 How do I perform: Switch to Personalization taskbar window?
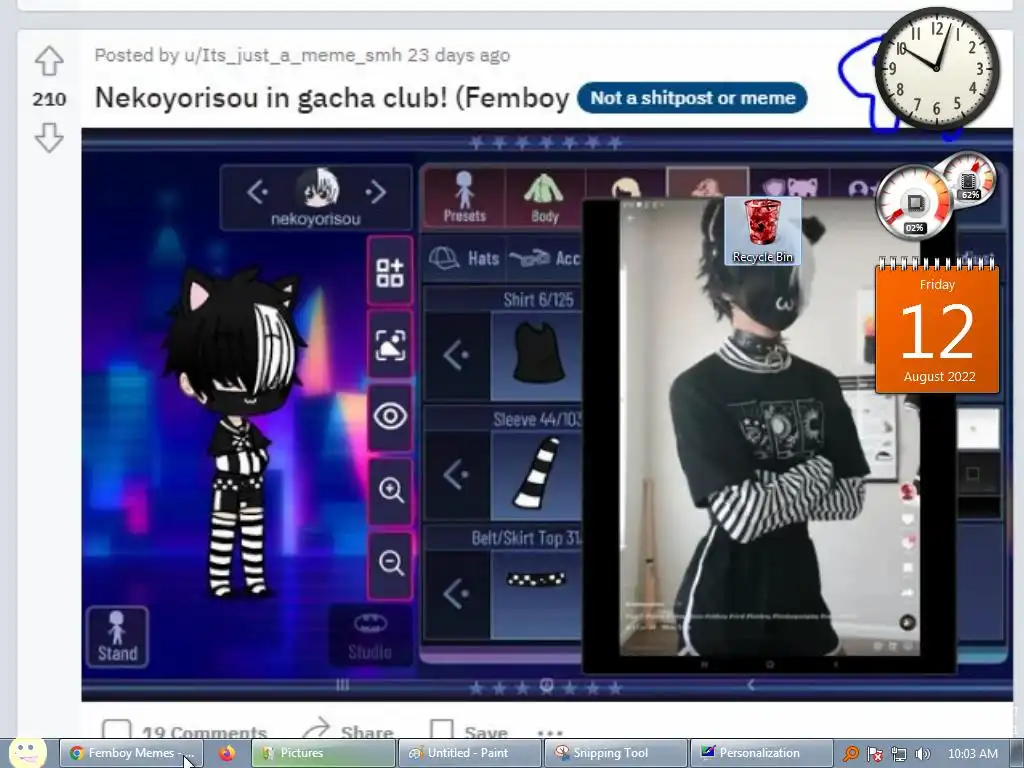[x=761, y=753]
